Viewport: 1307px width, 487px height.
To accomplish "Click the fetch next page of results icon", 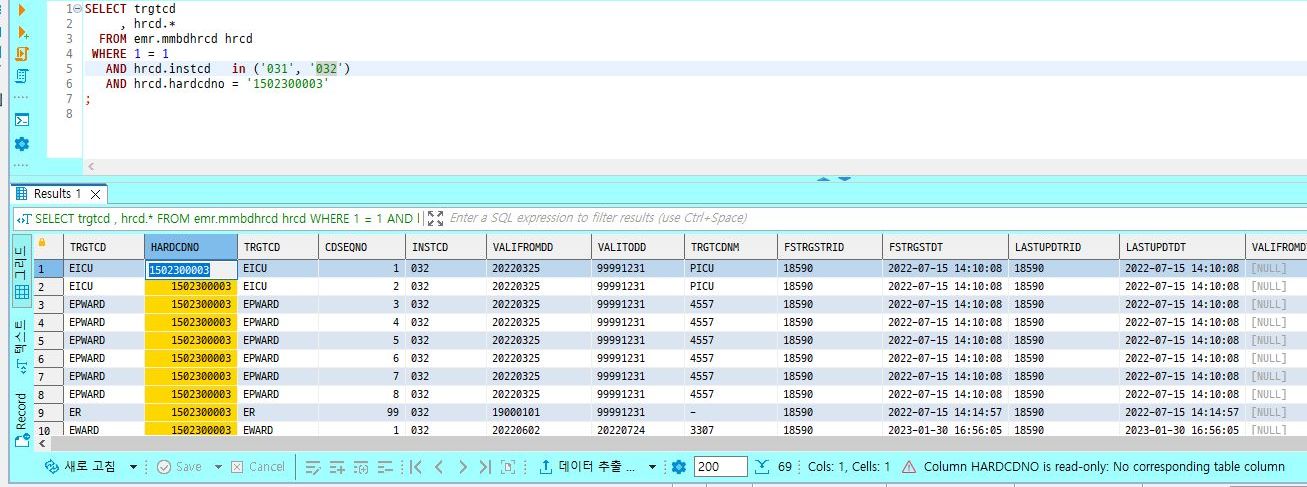I will 509,467.
